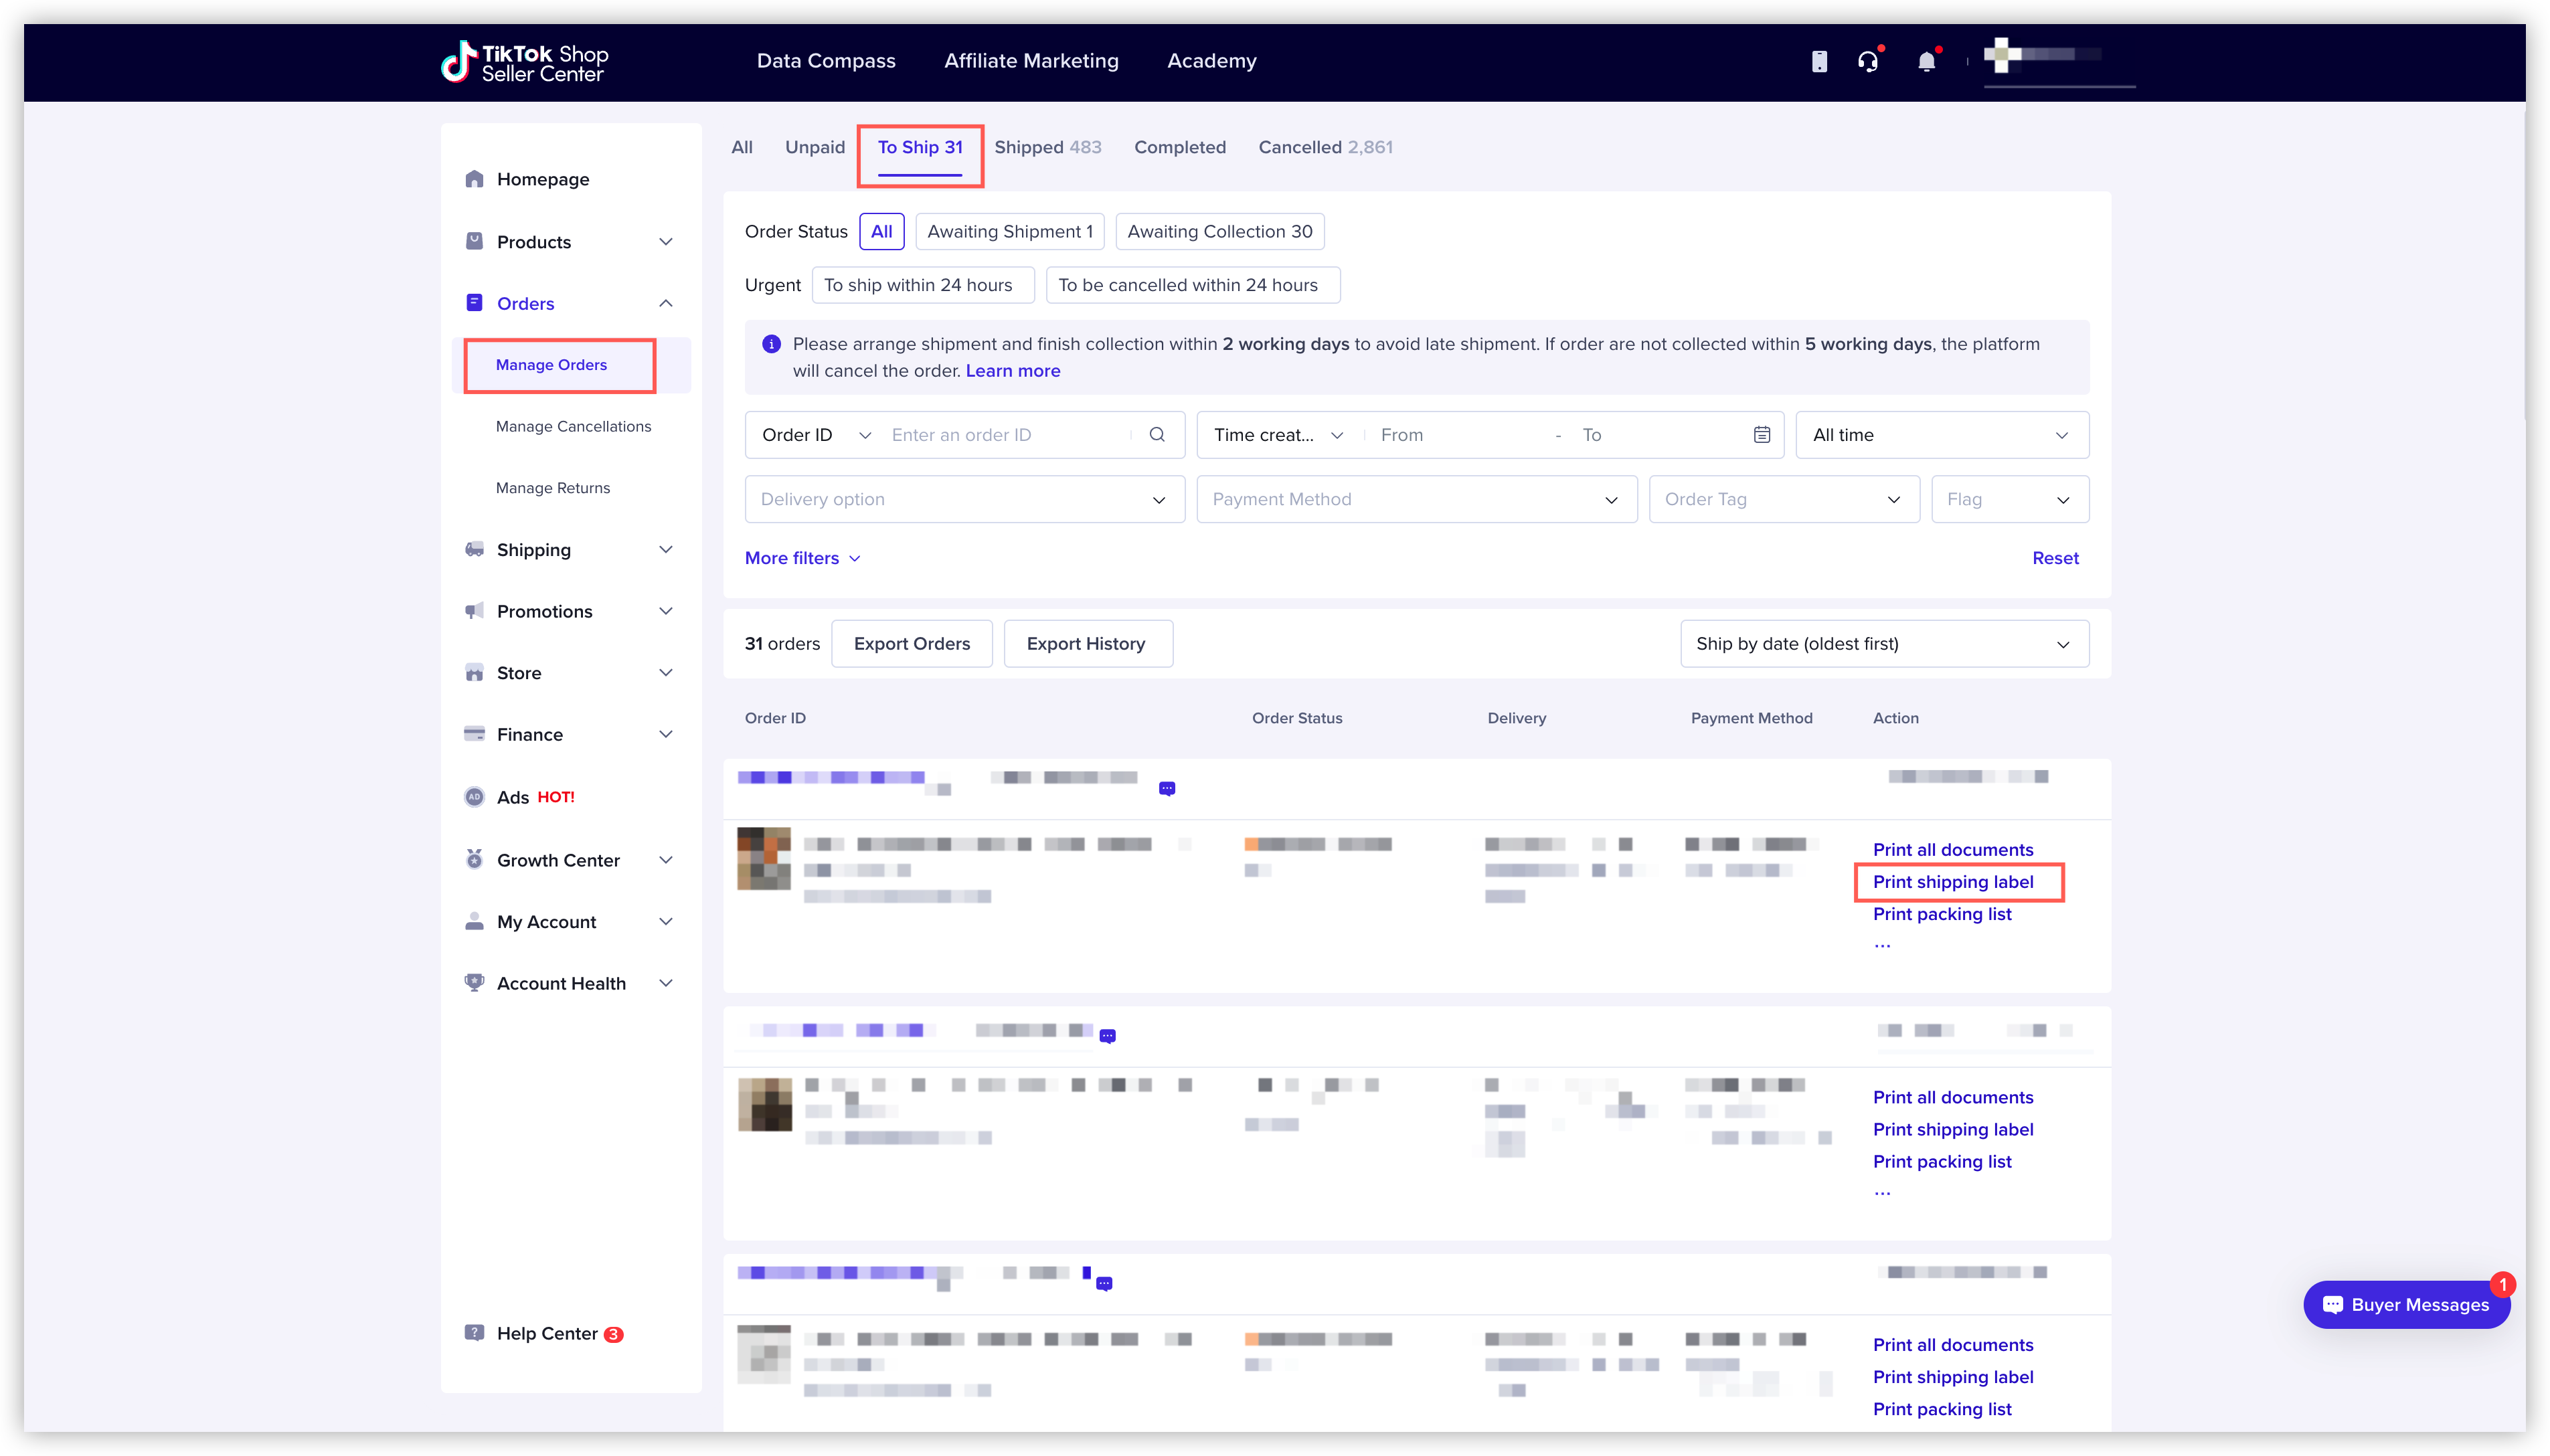Open Academy in top navigation
Viewport: 2550px width, 1456px height.
point(1211,61)
